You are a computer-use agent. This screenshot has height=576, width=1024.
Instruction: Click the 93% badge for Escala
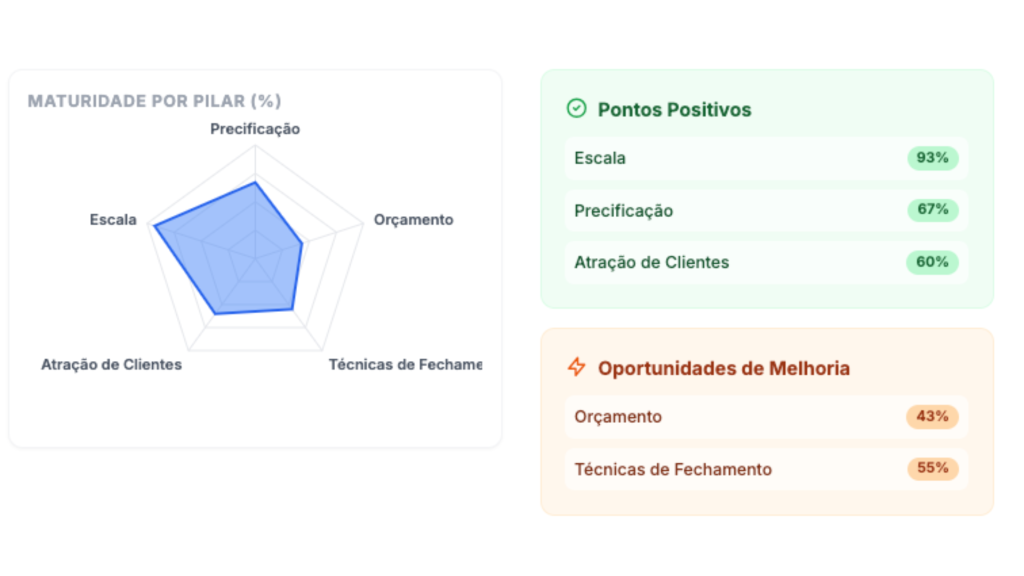932,158
